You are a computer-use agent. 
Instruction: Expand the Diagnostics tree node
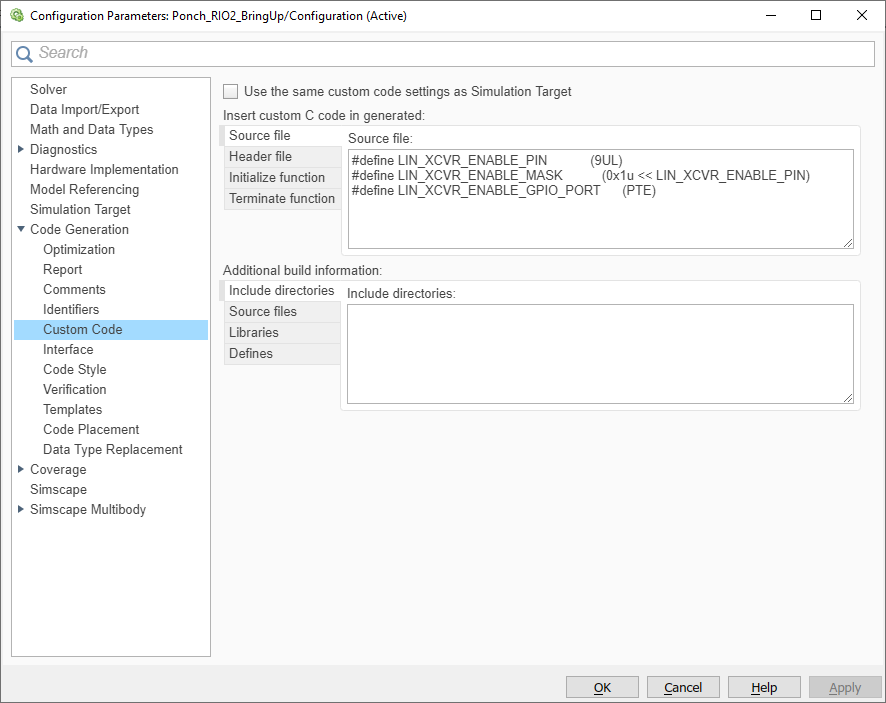point(22,149)
